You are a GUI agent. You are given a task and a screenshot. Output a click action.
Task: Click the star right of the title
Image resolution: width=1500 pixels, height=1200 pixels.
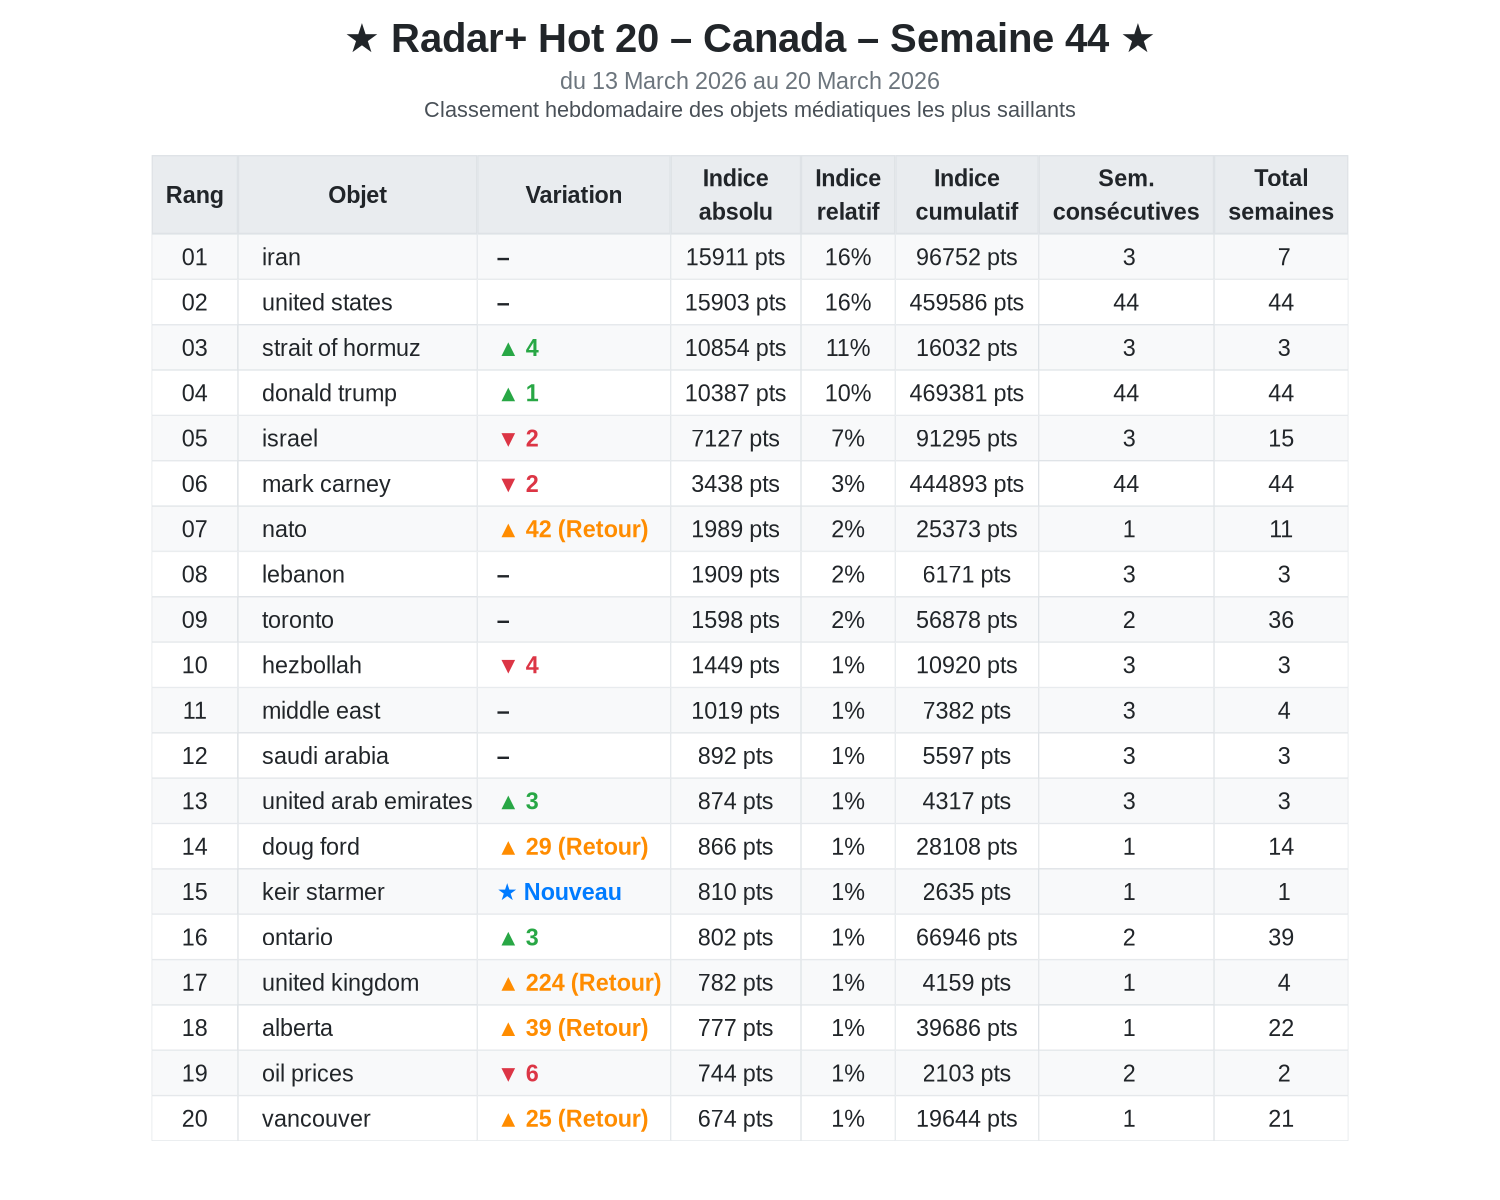(x=1137, y=40)
